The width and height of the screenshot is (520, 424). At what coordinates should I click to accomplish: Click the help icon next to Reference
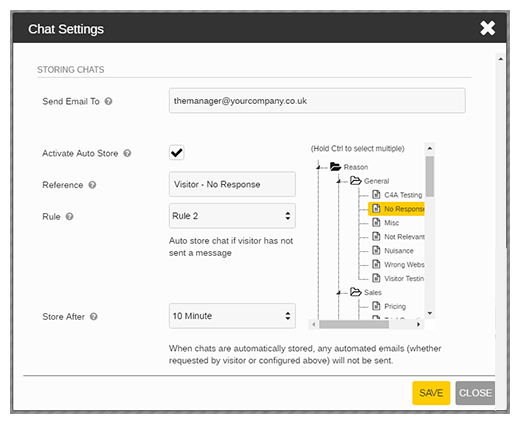tap(92, 185)
